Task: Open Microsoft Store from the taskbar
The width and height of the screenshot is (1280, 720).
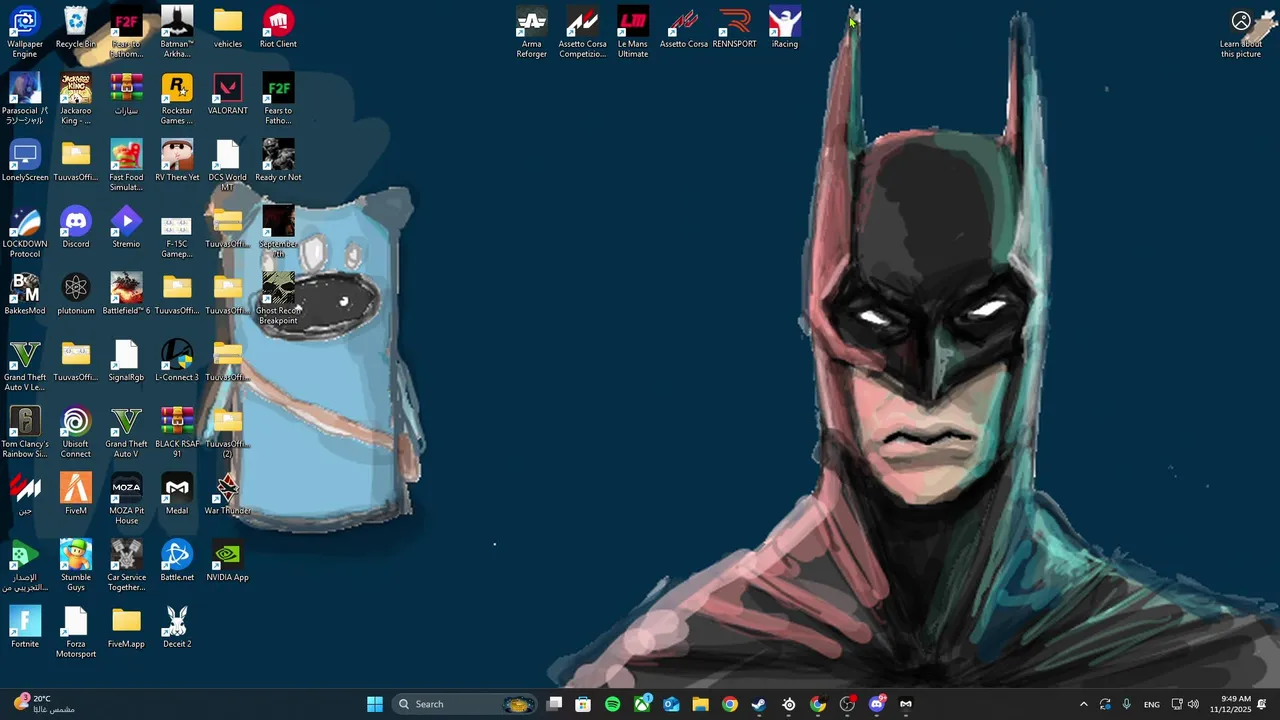Action: point(583,704)
